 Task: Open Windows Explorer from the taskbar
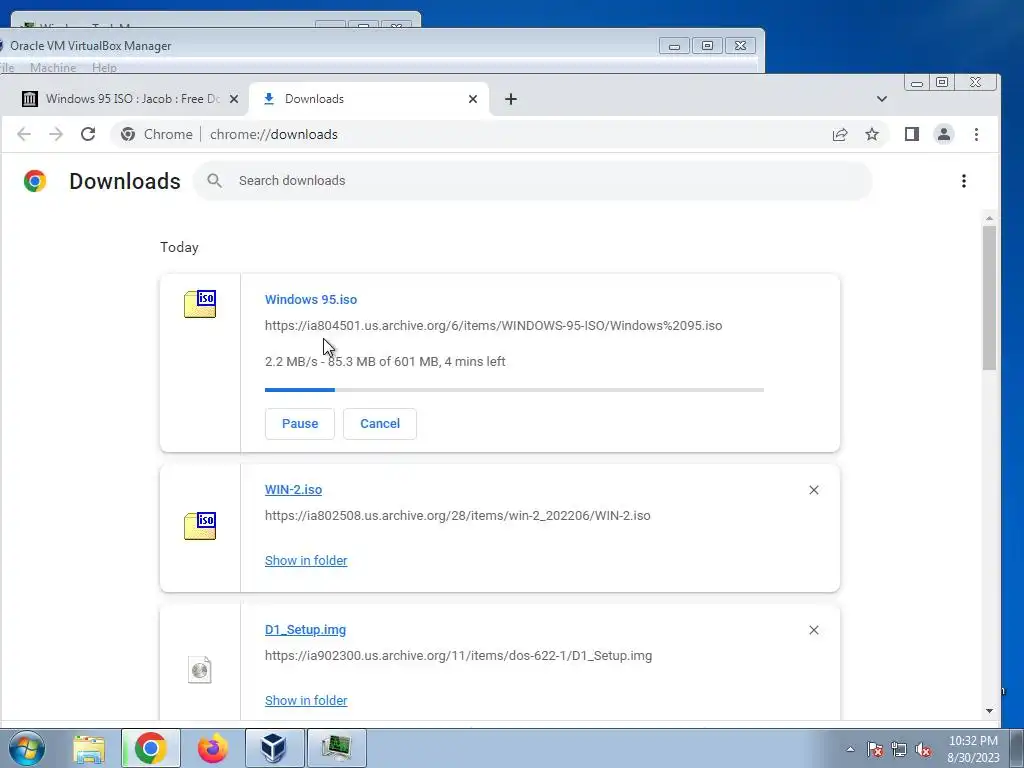pyautogui.click(x=89, y=748)
